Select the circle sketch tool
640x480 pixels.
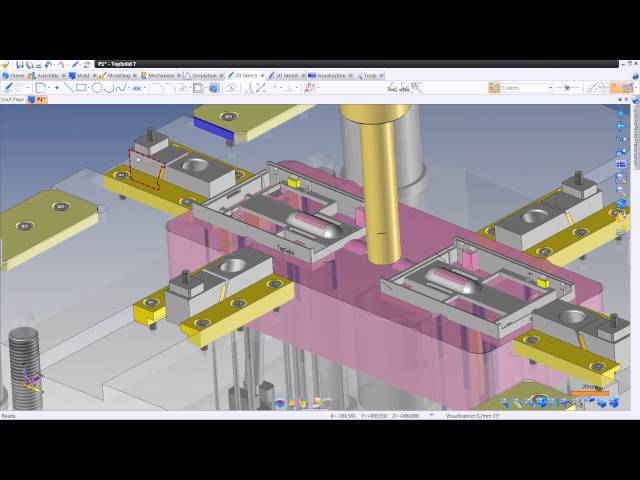pos(97,88)
